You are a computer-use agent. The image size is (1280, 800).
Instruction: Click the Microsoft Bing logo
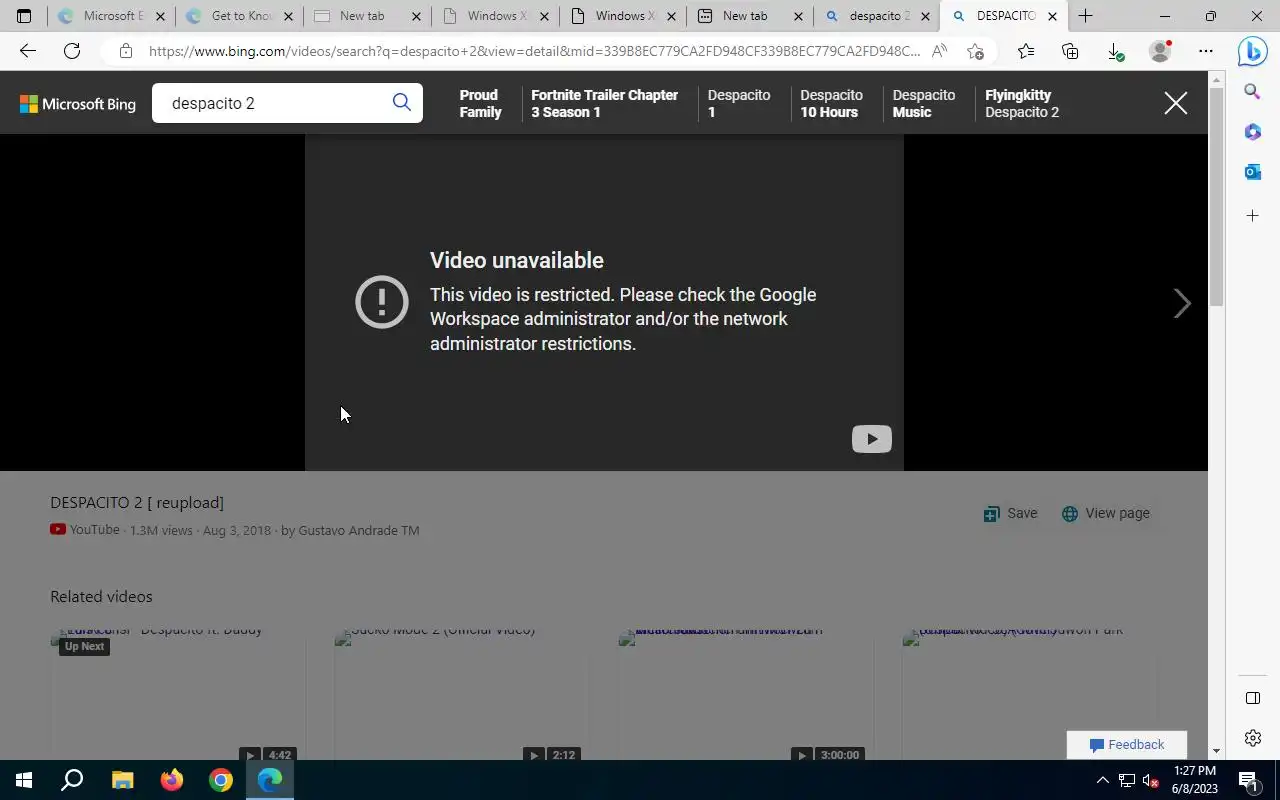[x=78, y=104]
